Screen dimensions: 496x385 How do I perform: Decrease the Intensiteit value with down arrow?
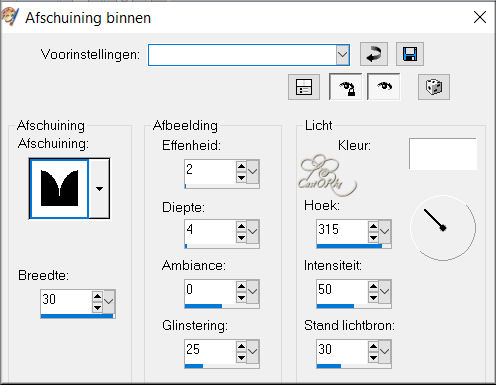pos(373,297)
